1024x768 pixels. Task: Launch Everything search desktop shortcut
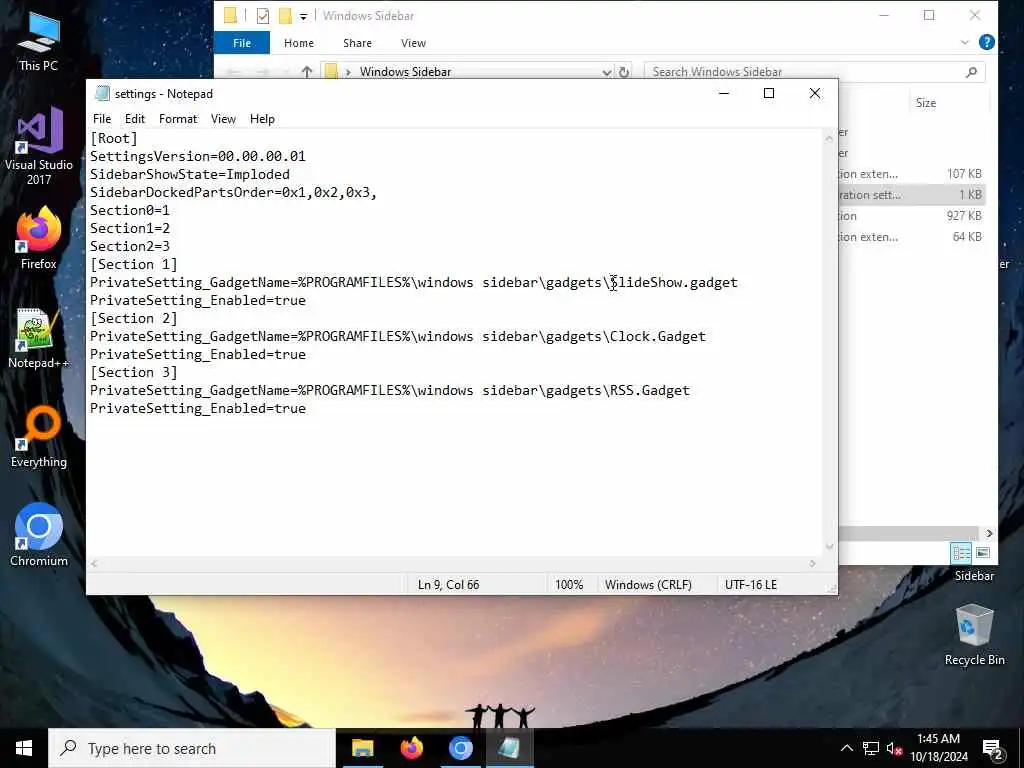[39, 436]
